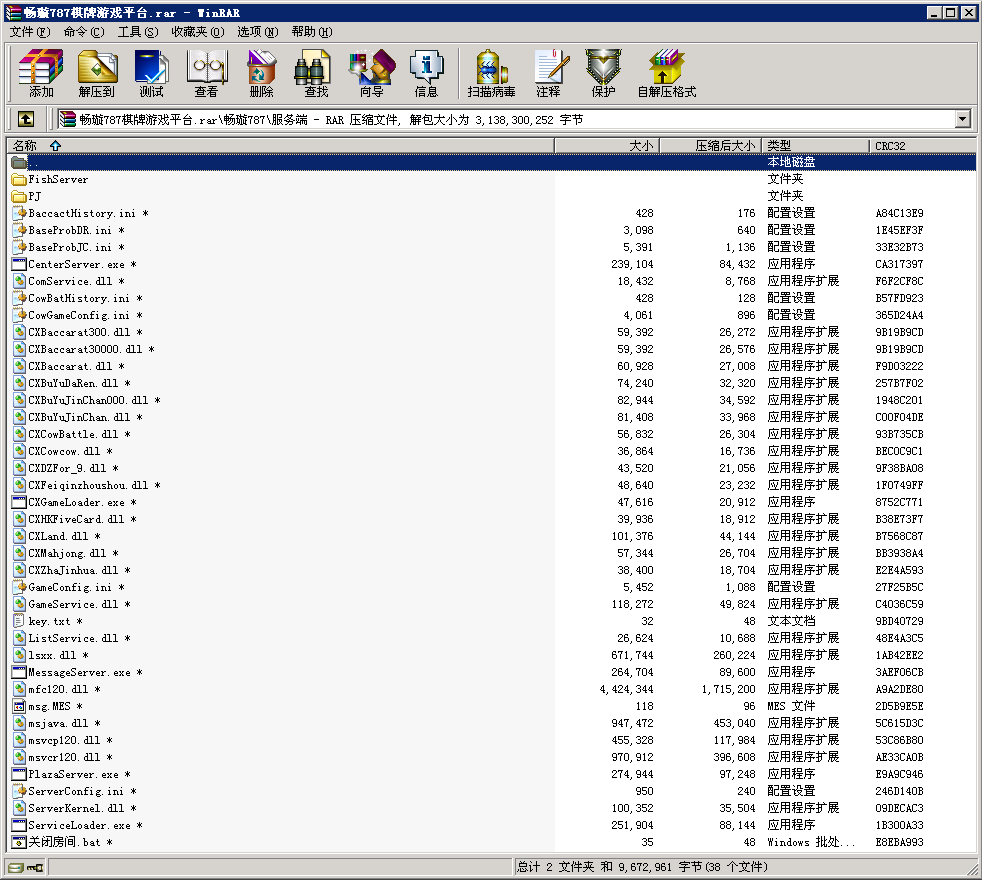Sort by CRC32 column header
Viewport: 982px width, 880px height.
click(x=890, y=146)
